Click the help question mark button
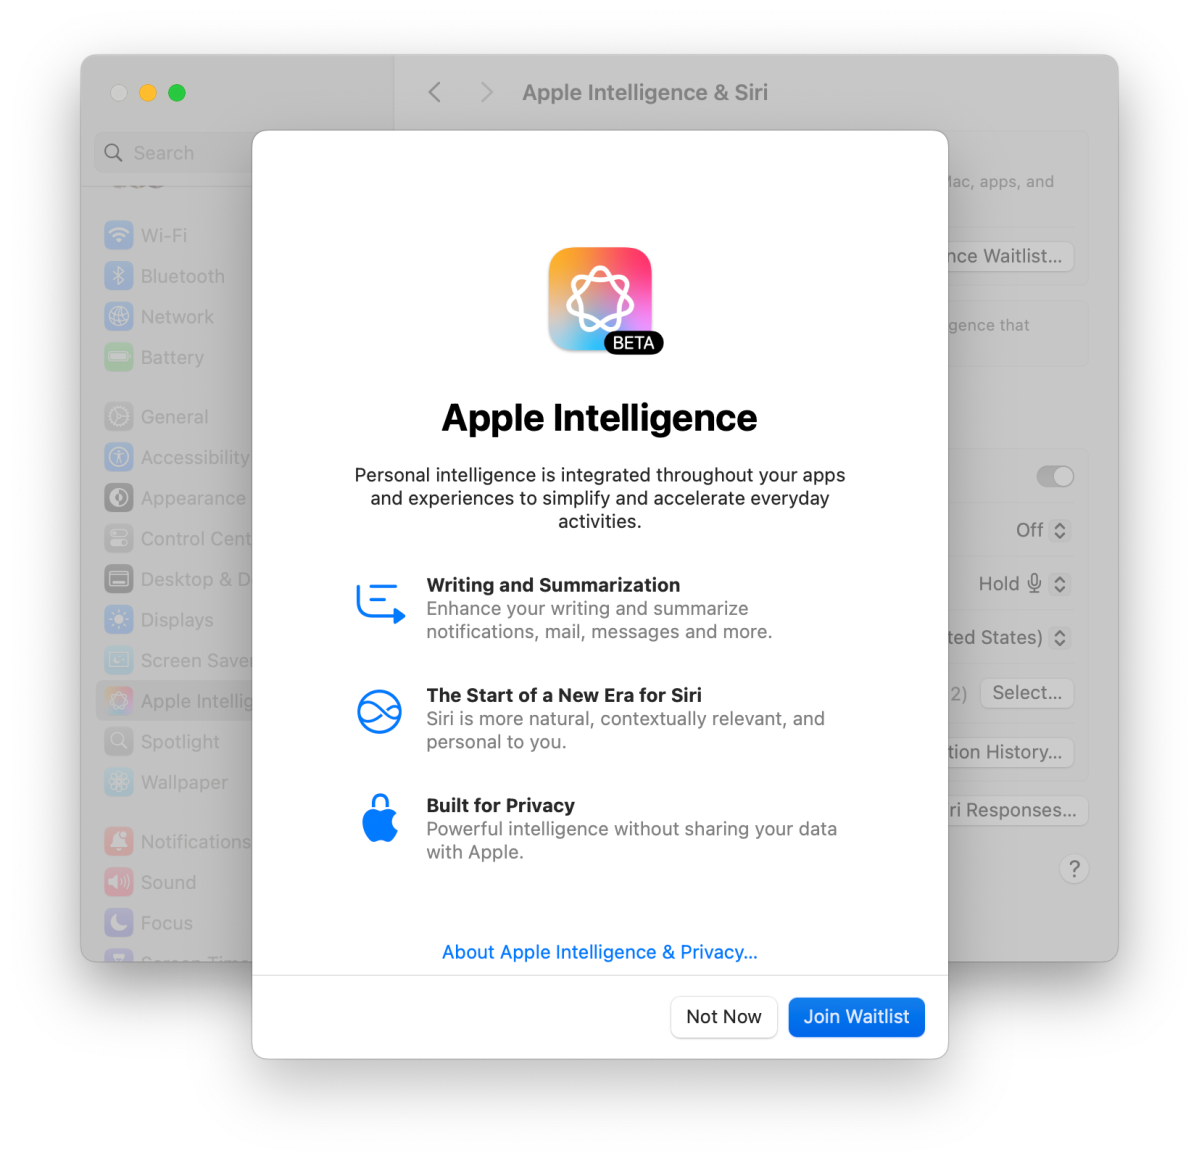 tap(1074, 869)
